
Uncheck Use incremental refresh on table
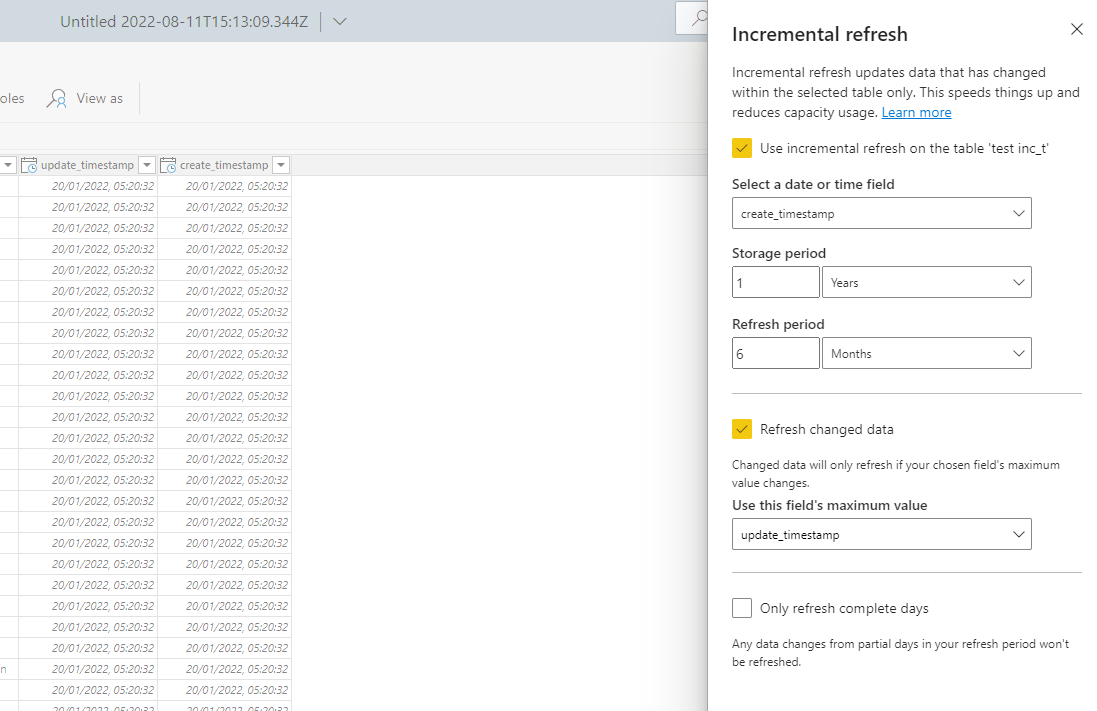742,148
